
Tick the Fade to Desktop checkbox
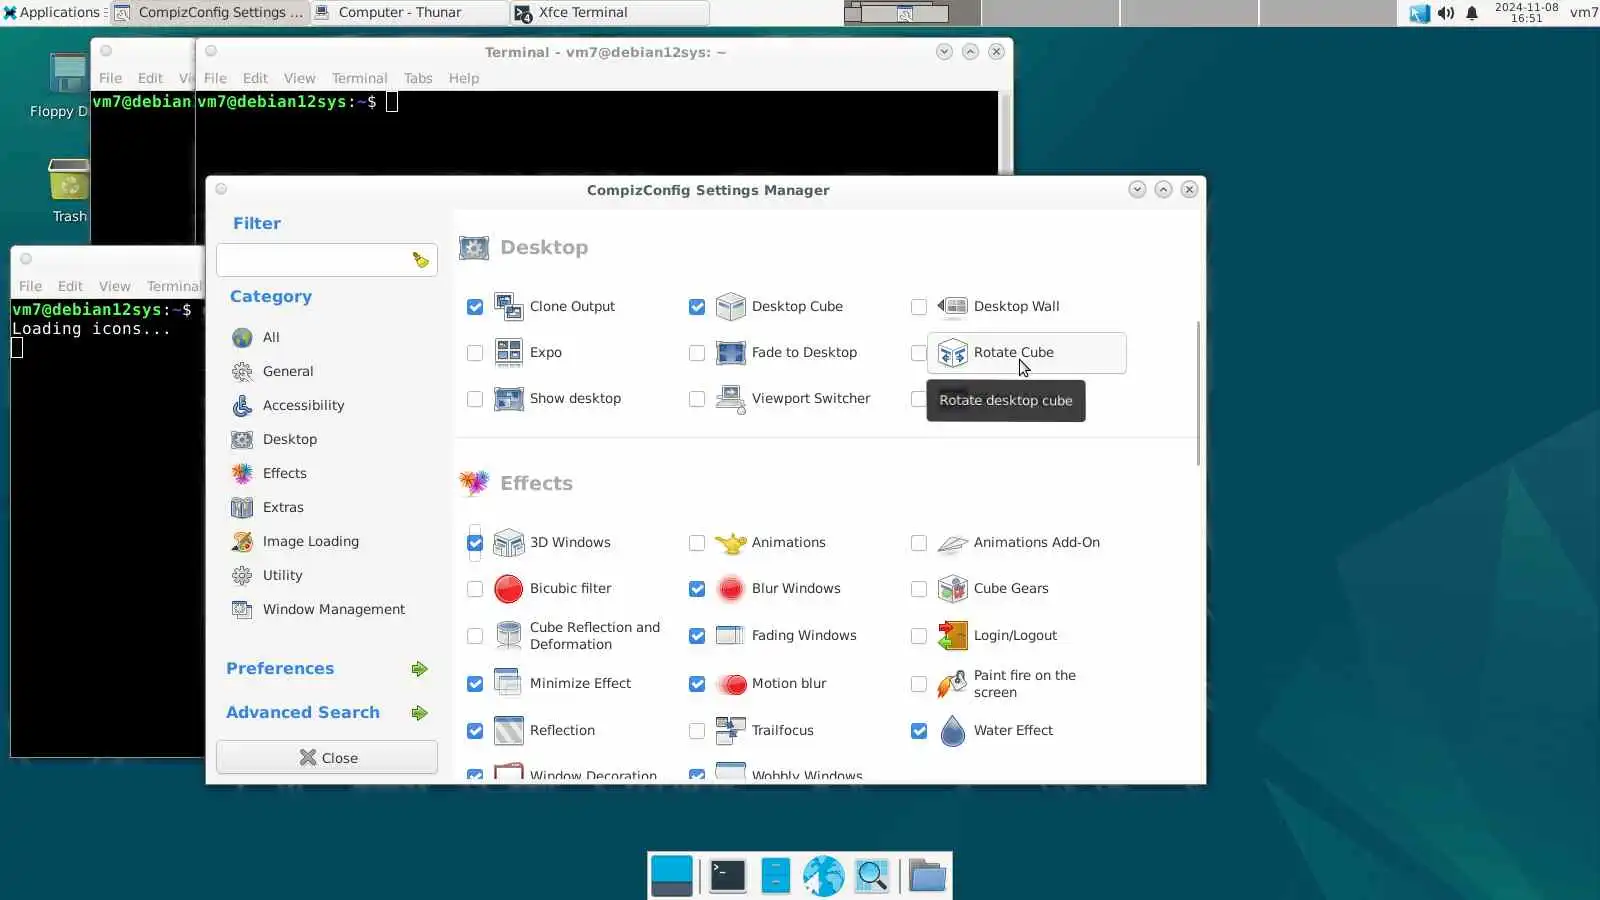point(697,353)
